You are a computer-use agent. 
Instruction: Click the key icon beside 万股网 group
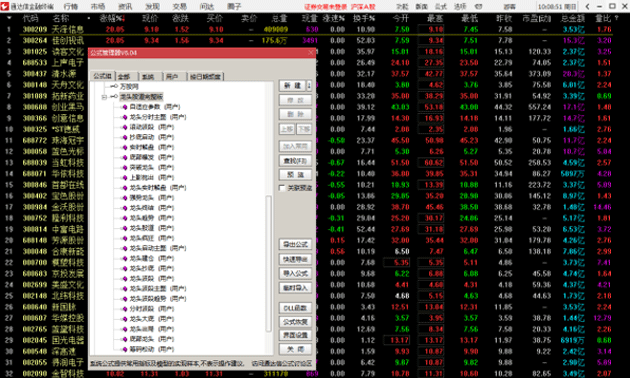coord(114,86)
